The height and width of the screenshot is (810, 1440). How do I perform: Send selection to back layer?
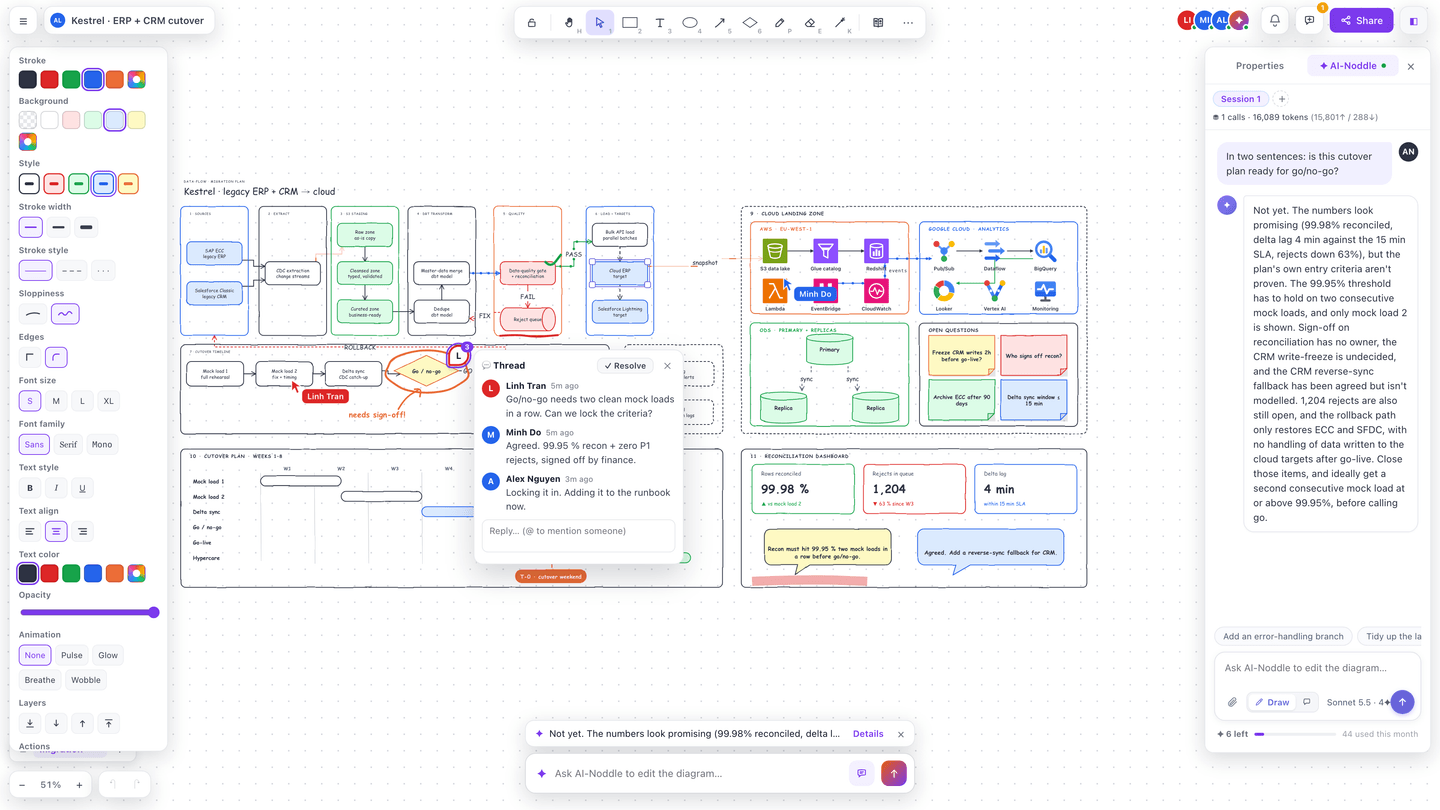coord(30,723)
